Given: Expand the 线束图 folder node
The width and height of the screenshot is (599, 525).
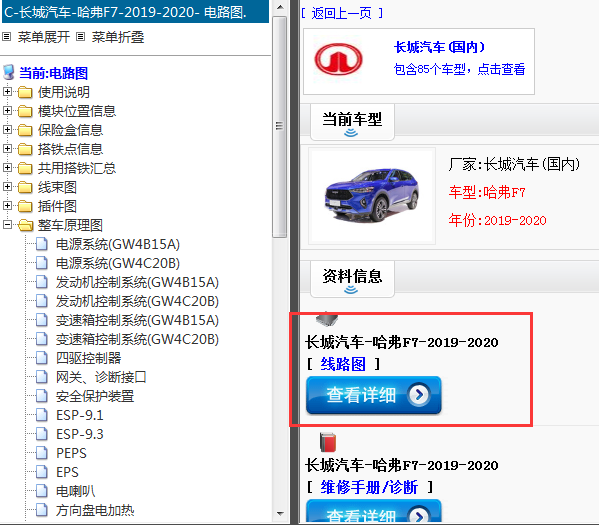Looking at the screenshot, I should pos(7,187).
